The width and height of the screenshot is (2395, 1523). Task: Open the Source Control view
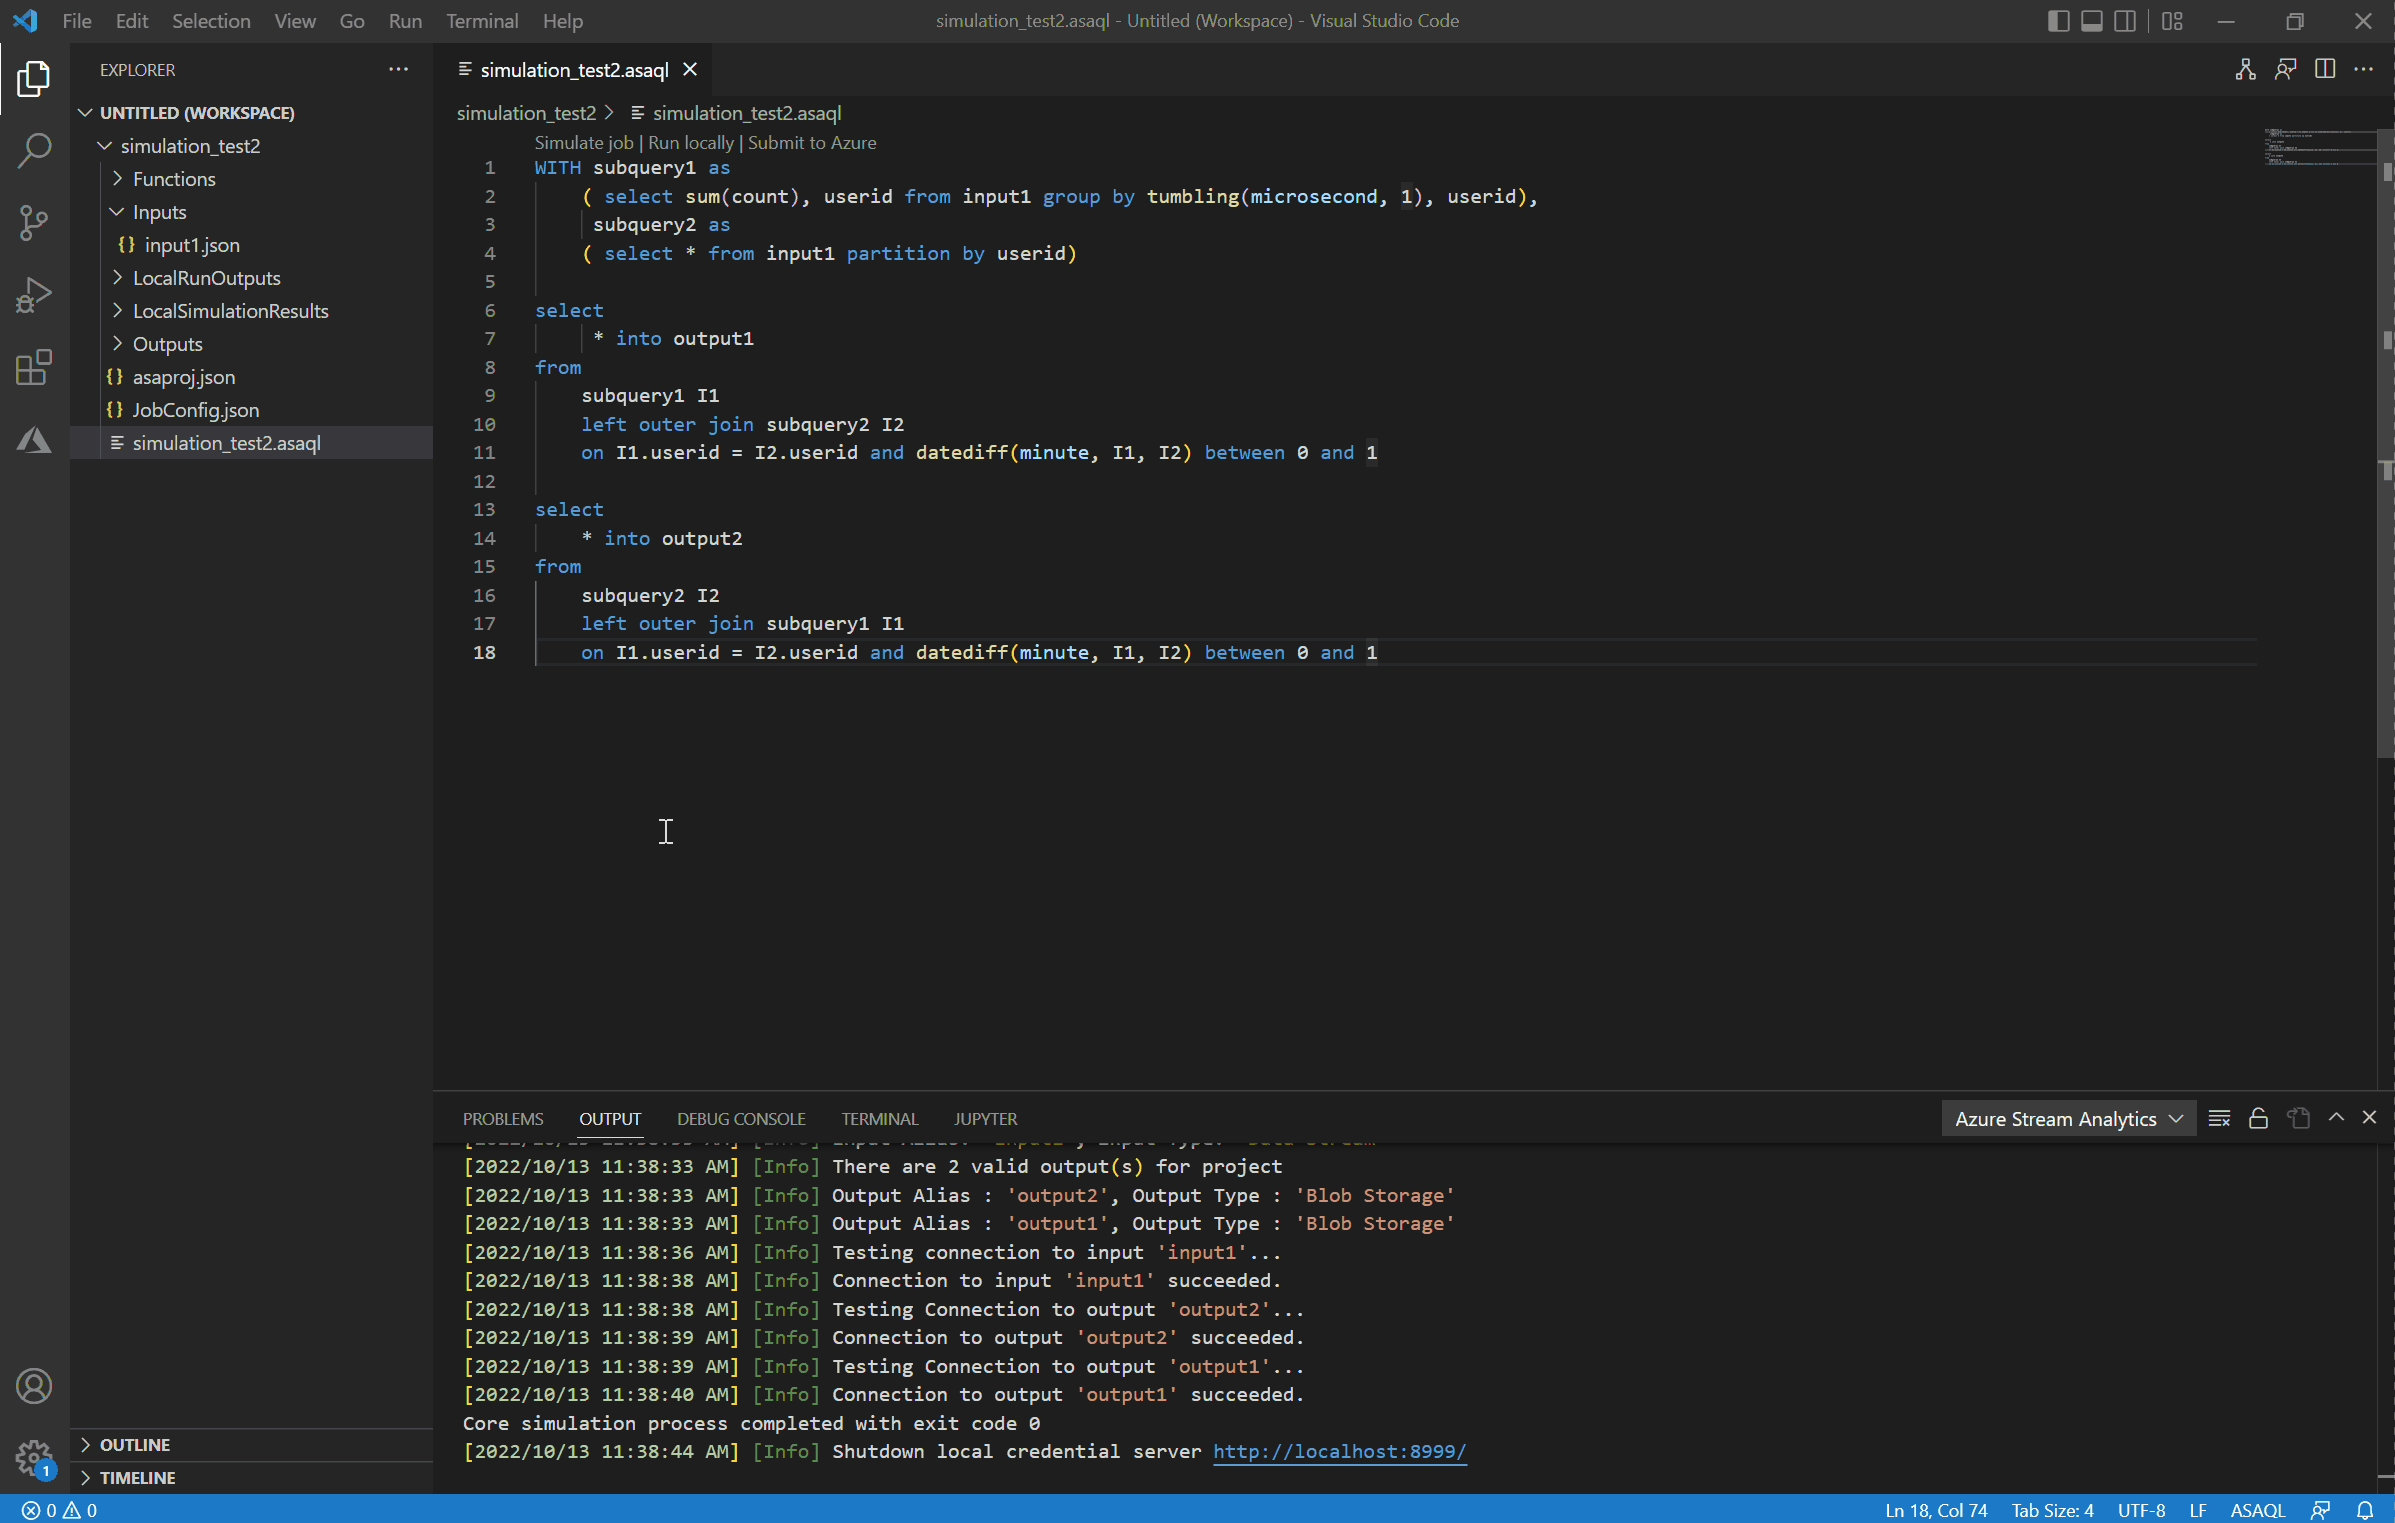(x=34, y=223)
